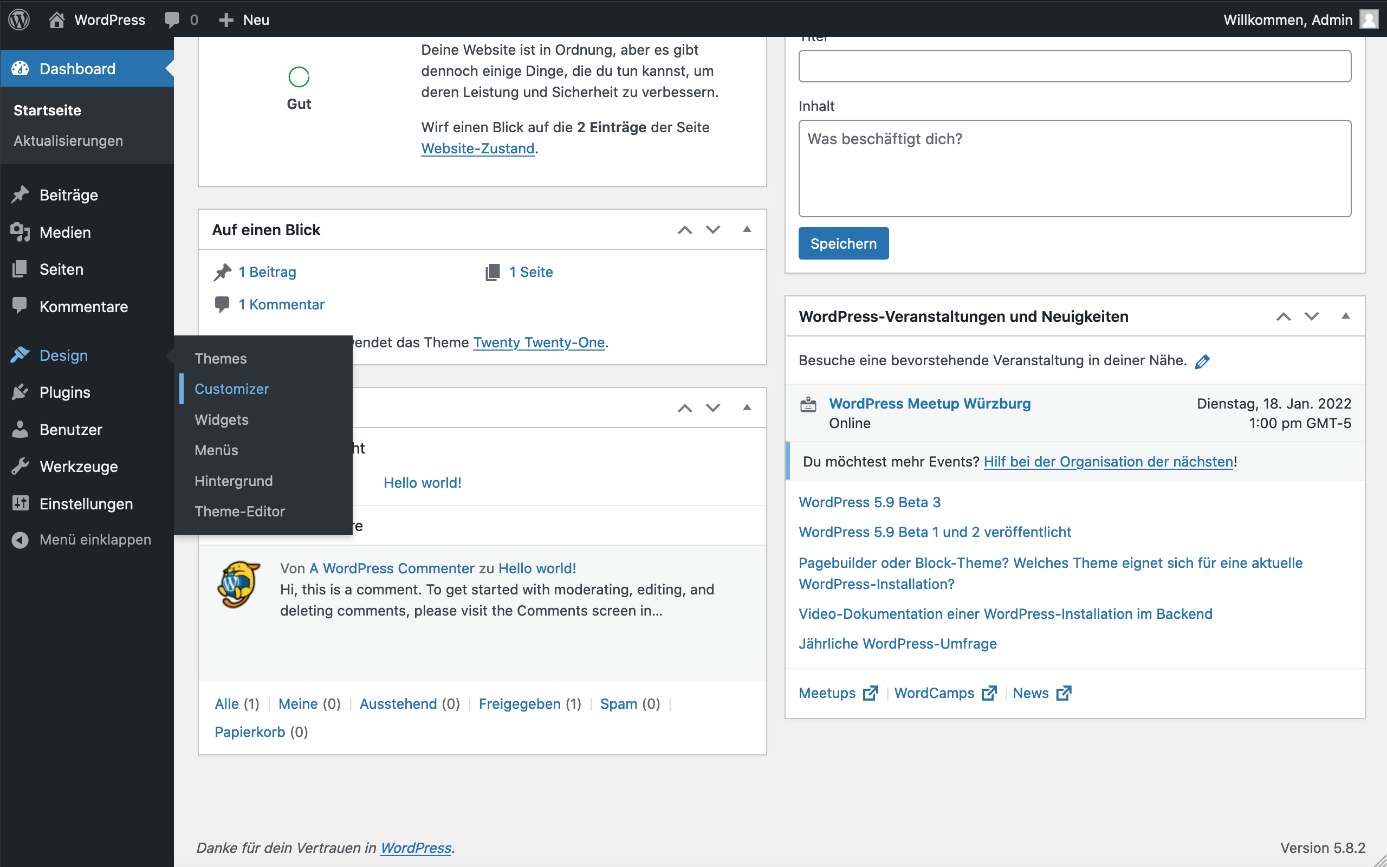1387x867 pixels.
Task: Click the Seiten pages icon in sidebar
Action: 20,269
